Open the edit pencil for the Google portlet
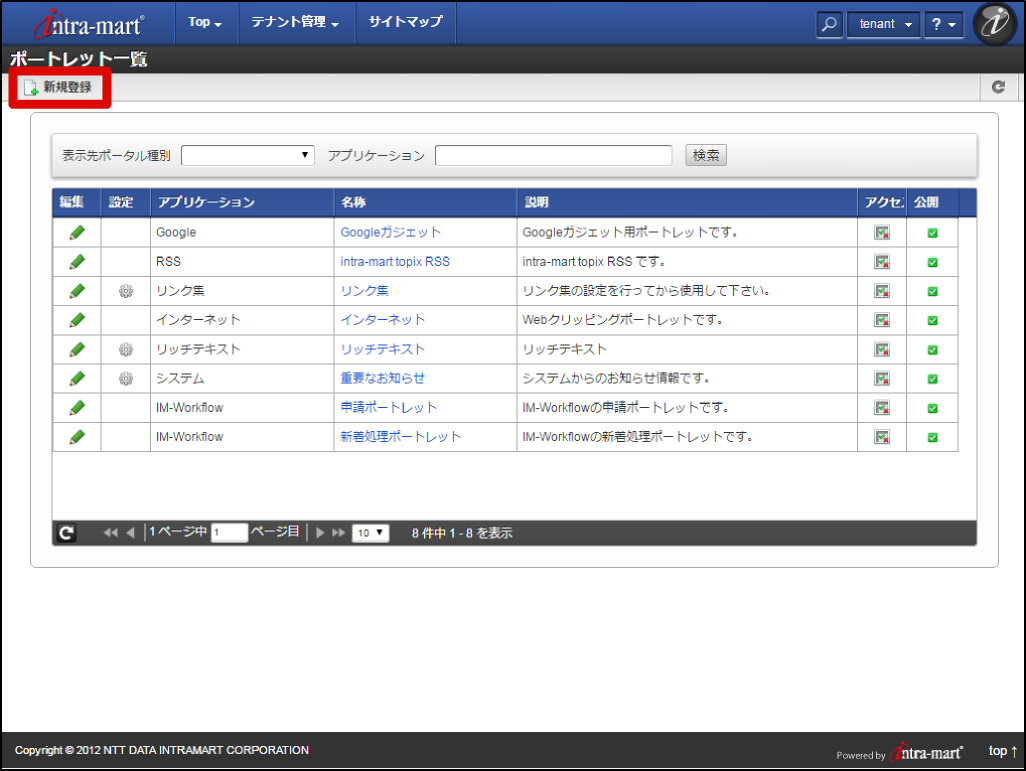This screenshot has height=771, width=1026. tap(76, 232)
